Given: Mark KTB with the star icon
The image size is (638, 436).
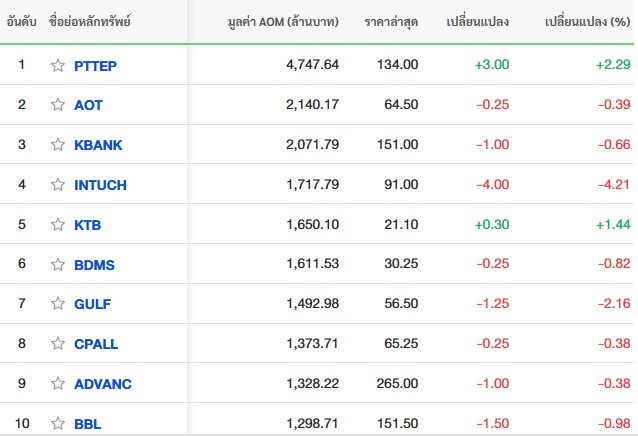Looking at the screenshot, I should click(58, 225).
